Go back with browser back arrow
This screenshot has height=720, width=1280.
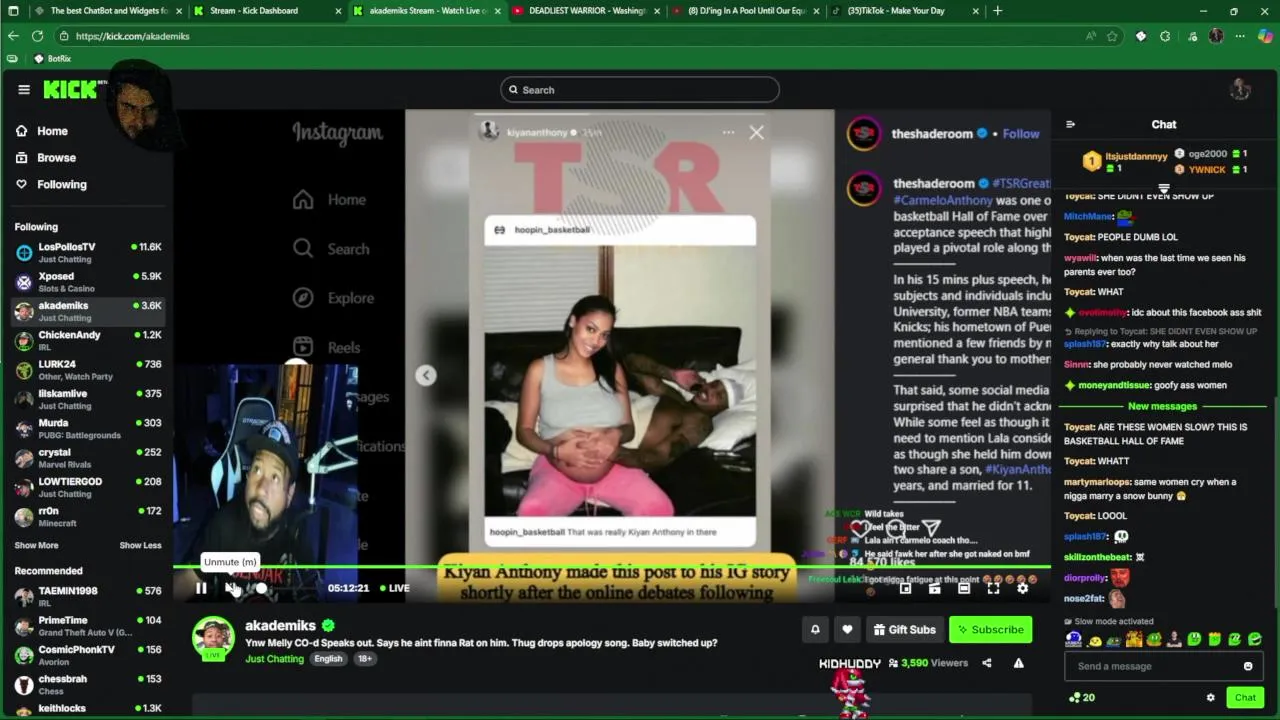[x=13, y=36]
